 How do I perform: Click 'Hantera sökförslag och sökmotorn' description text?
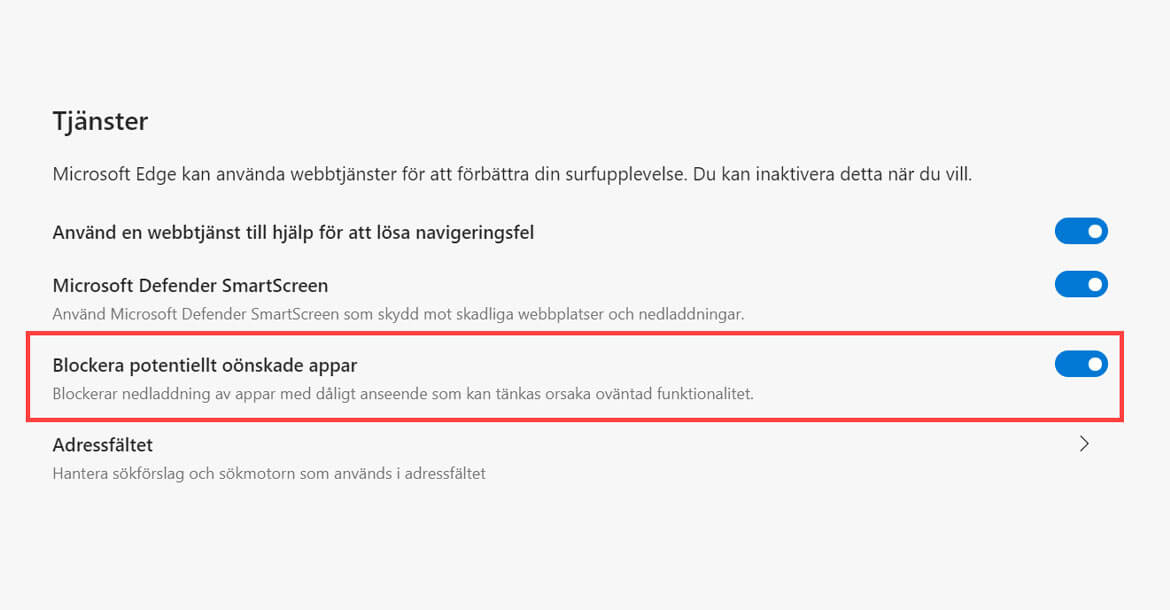[269, 473]
